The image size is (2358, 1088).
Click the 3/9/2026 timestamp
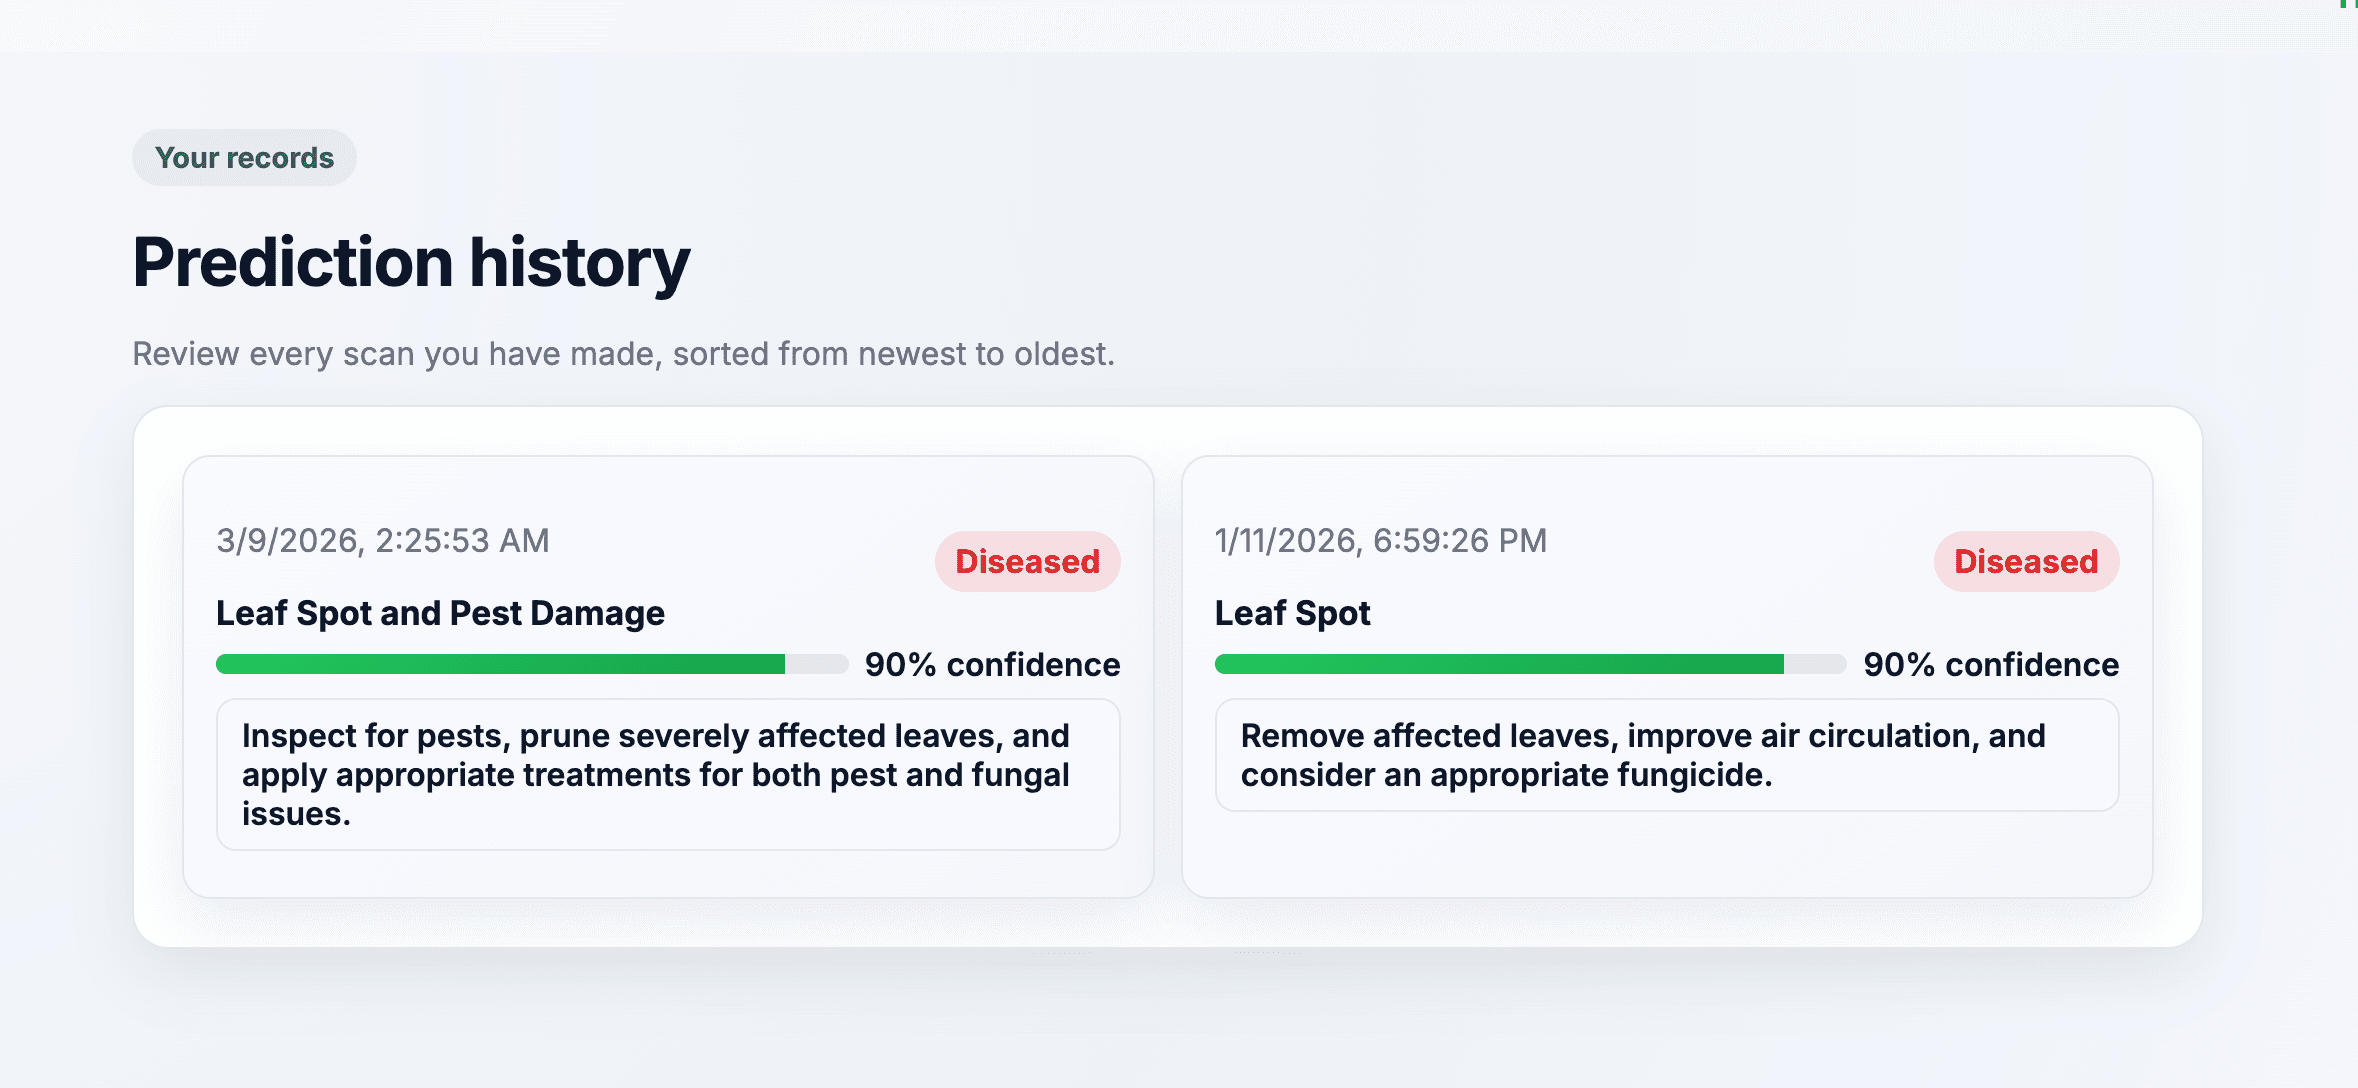click(382, 540)
